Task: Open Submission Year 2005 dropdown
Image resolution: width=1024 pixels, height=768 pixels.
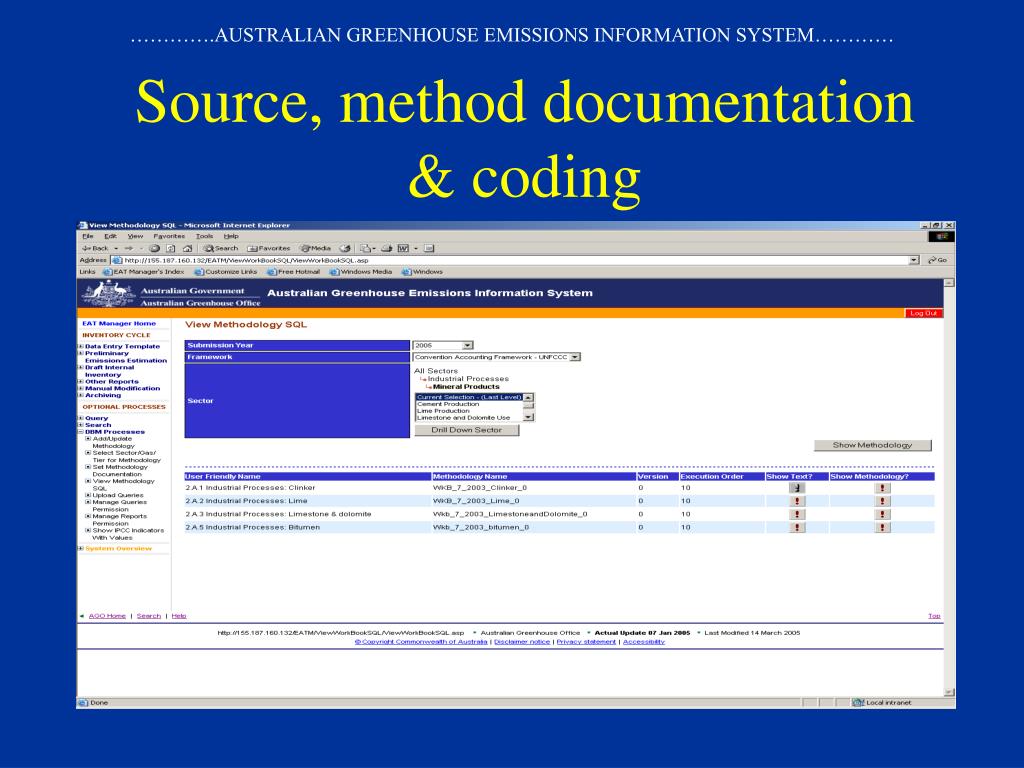Action: (x=443, y=345)
